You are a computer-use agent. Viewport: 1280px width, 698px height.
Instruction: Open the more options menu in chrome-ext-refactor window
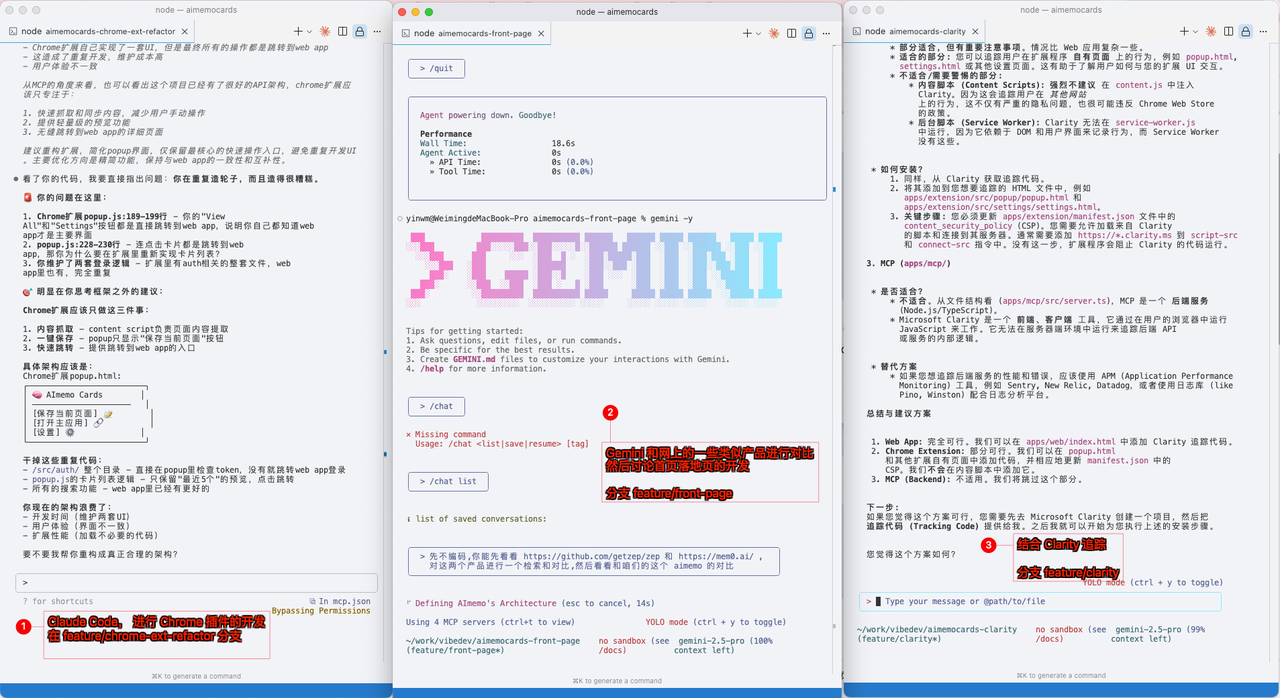[377, 32]
